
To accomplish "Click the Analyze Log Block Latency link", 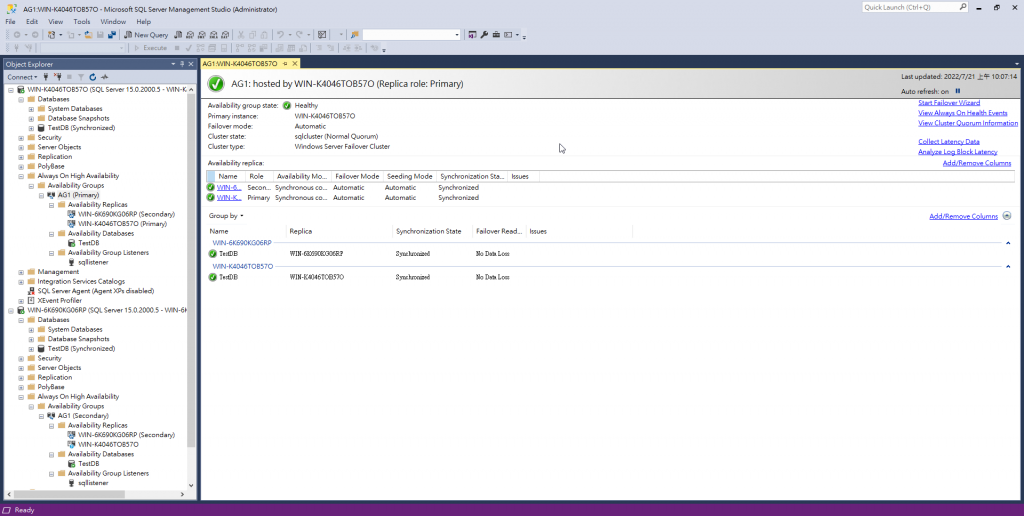I will point(958,152).
